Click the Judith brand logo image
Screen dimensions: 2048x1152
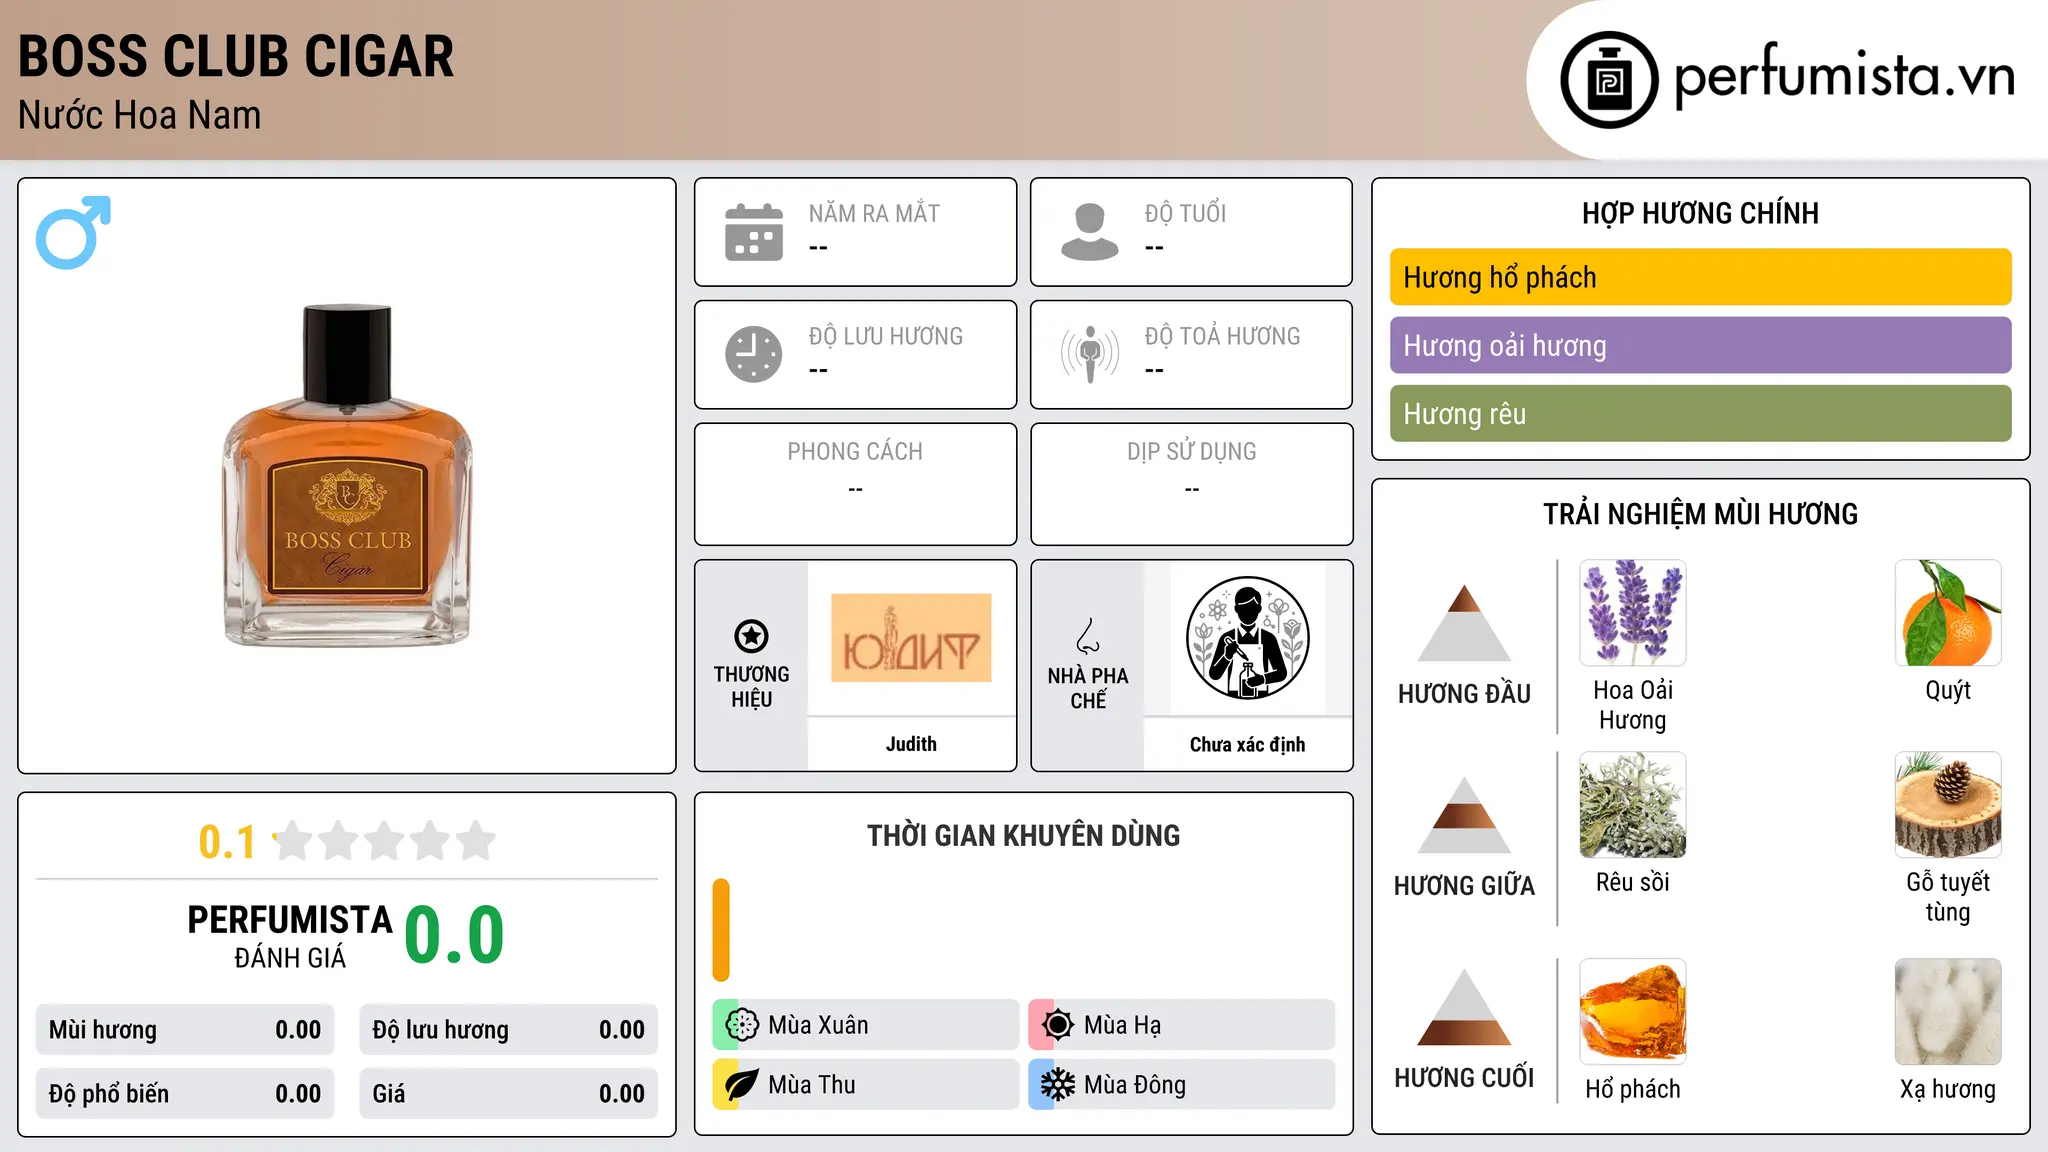tap(911, 638)
